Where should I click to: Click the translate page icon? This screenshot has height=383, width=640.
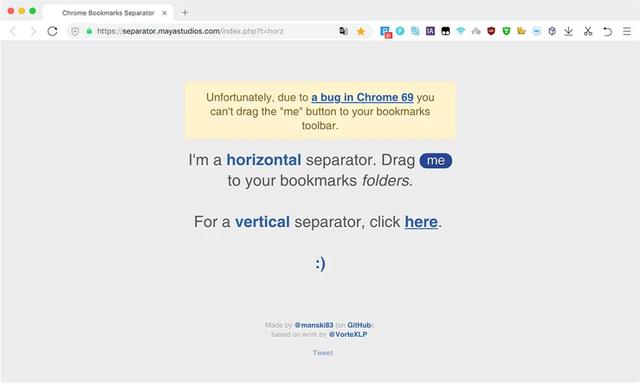(x=344, y=31)
